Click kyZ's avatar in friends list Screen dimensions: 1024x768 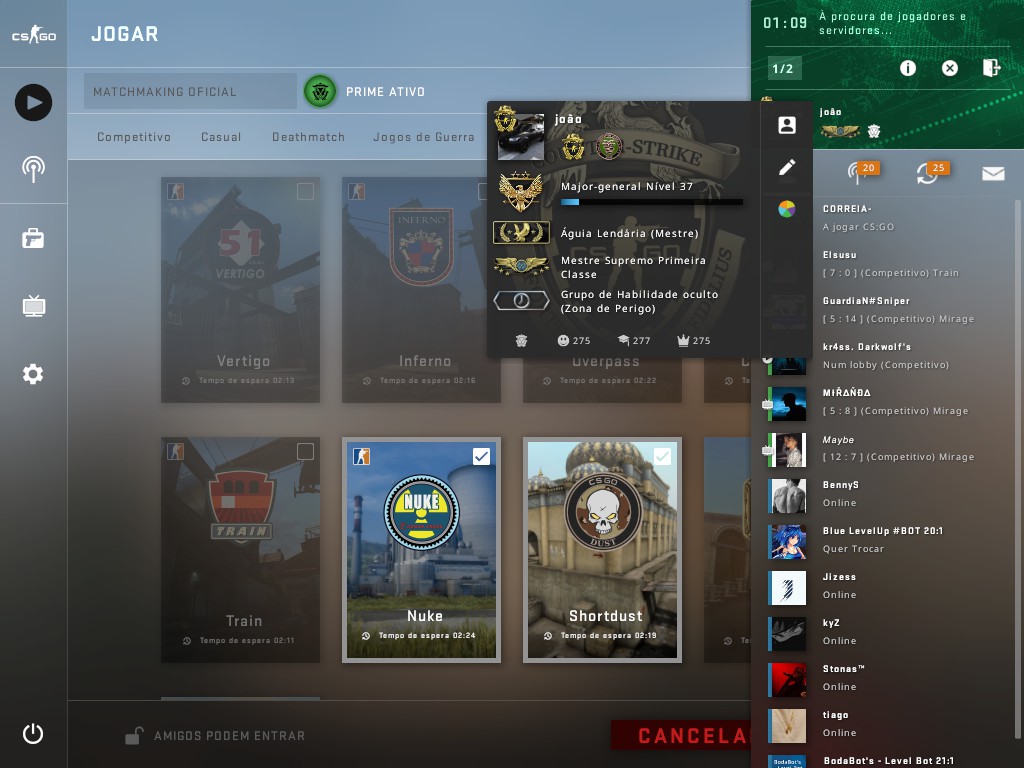click(x=787, y=634)
